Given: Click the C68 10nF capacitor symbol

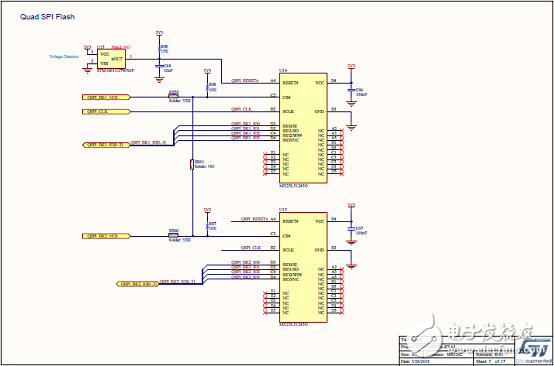Looking at the screenshot, I should (x=159, y=66).
